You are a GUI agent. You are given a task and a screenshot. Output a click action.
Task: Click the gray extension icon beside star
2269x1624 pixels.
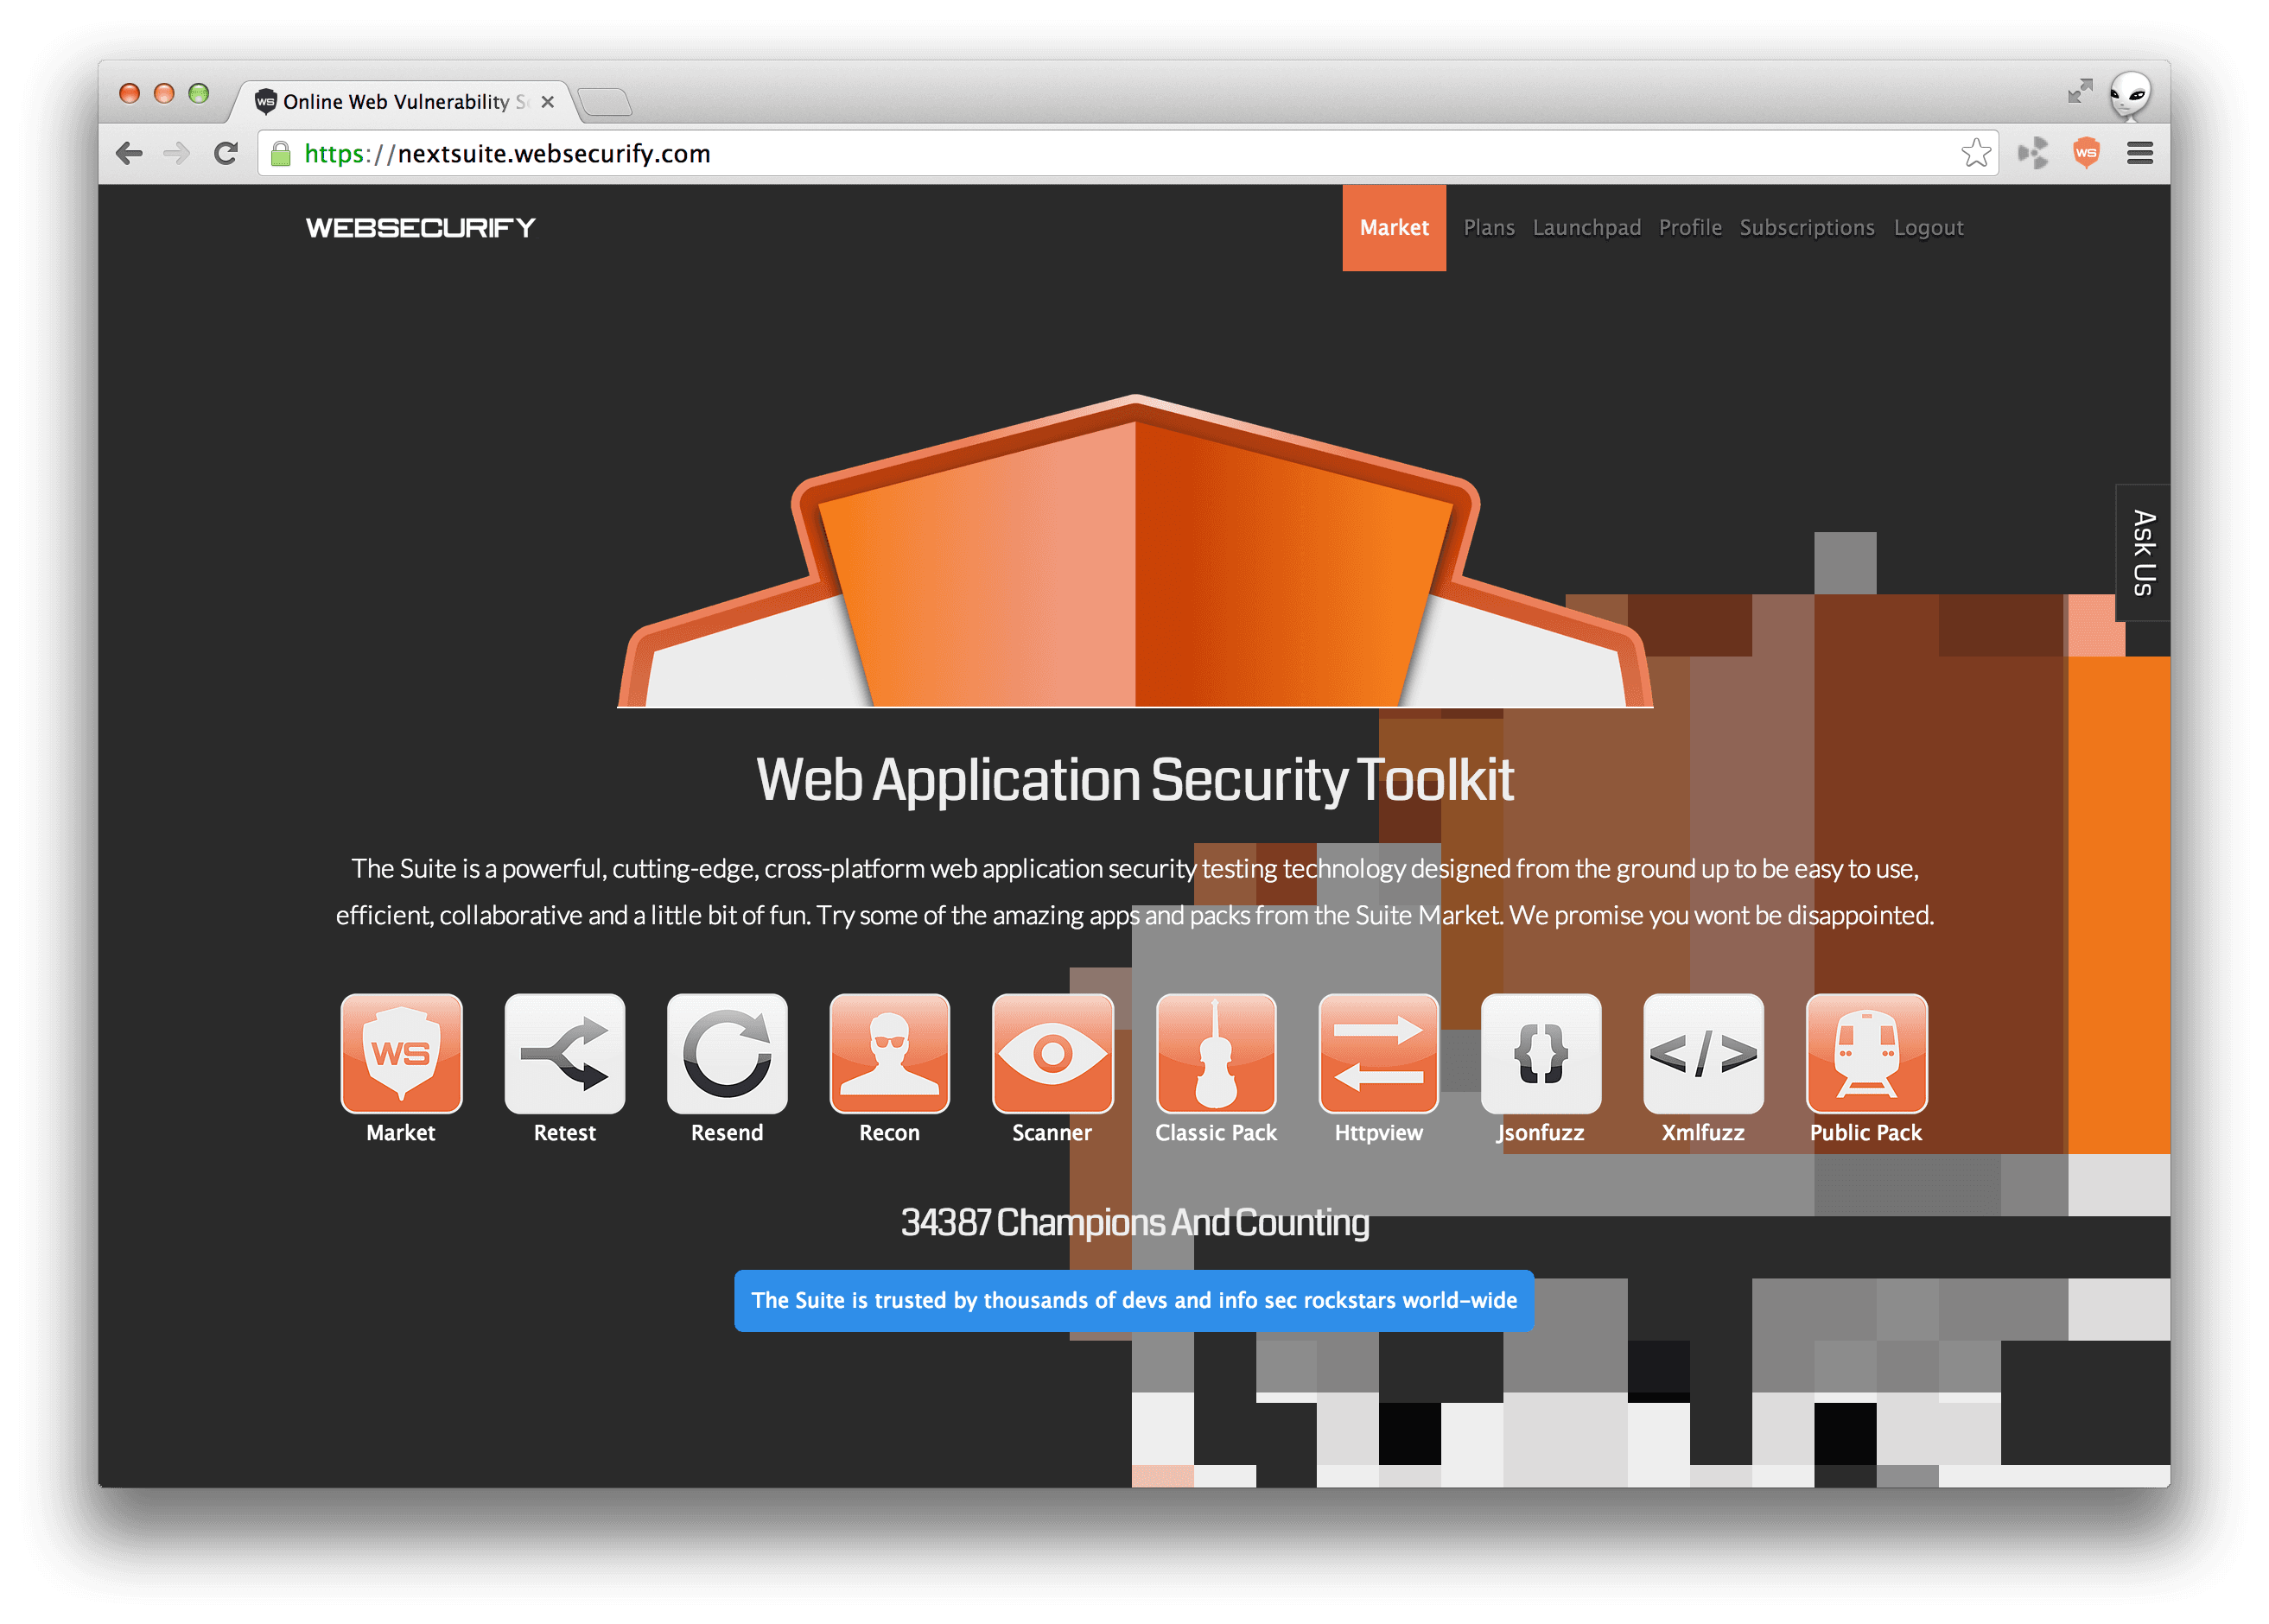pos(2032,153)
